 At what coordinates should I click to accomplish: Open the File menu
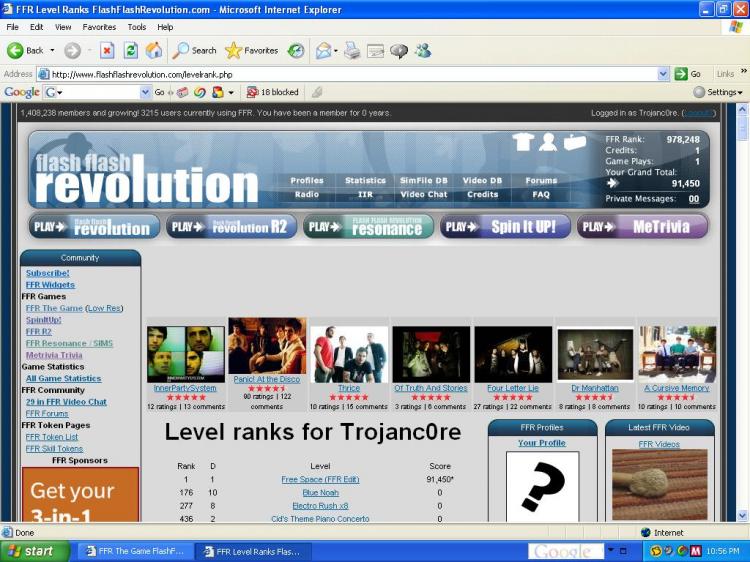(x=12, y=27)
